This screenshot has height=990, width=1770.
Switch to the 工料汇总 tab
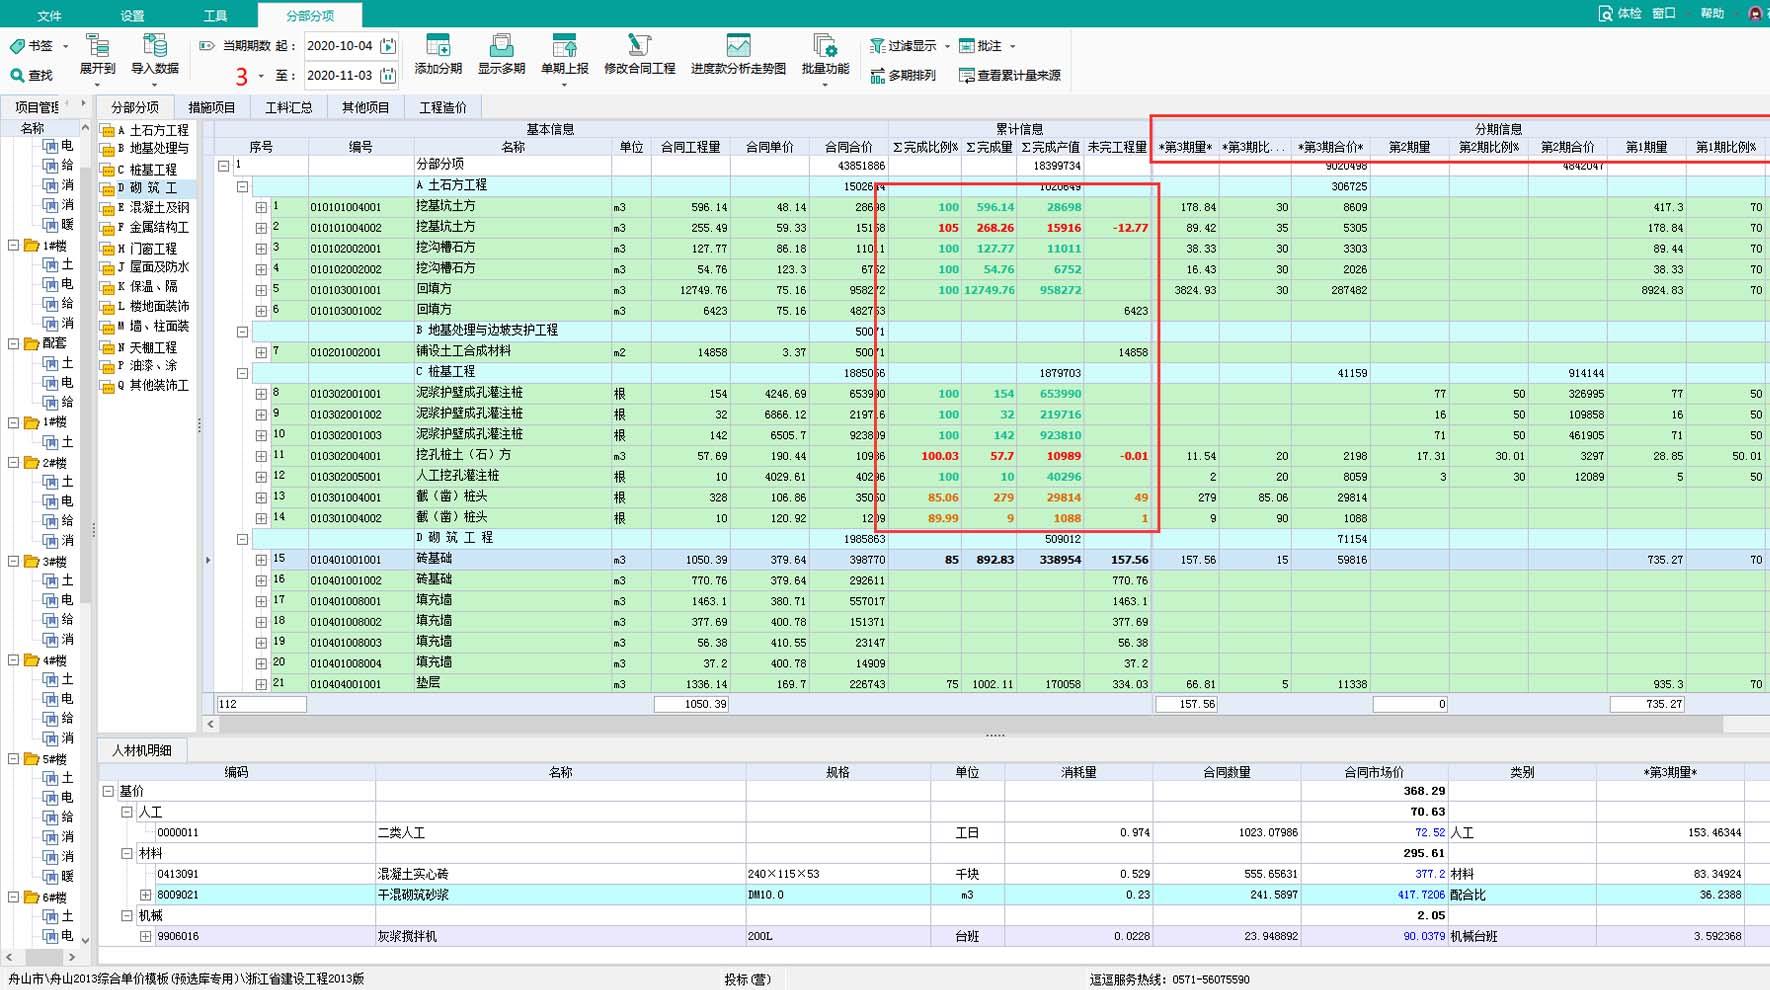tap(289, 107)
